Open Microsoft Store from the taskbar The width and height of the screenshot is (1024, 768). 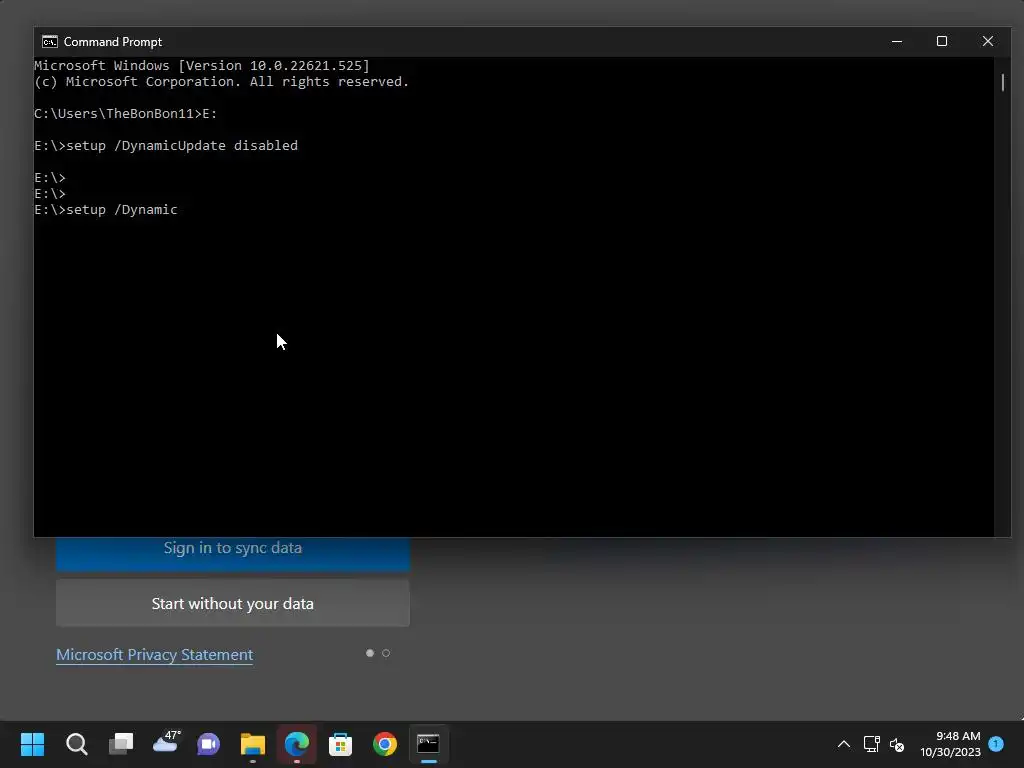tap(340, 744)
